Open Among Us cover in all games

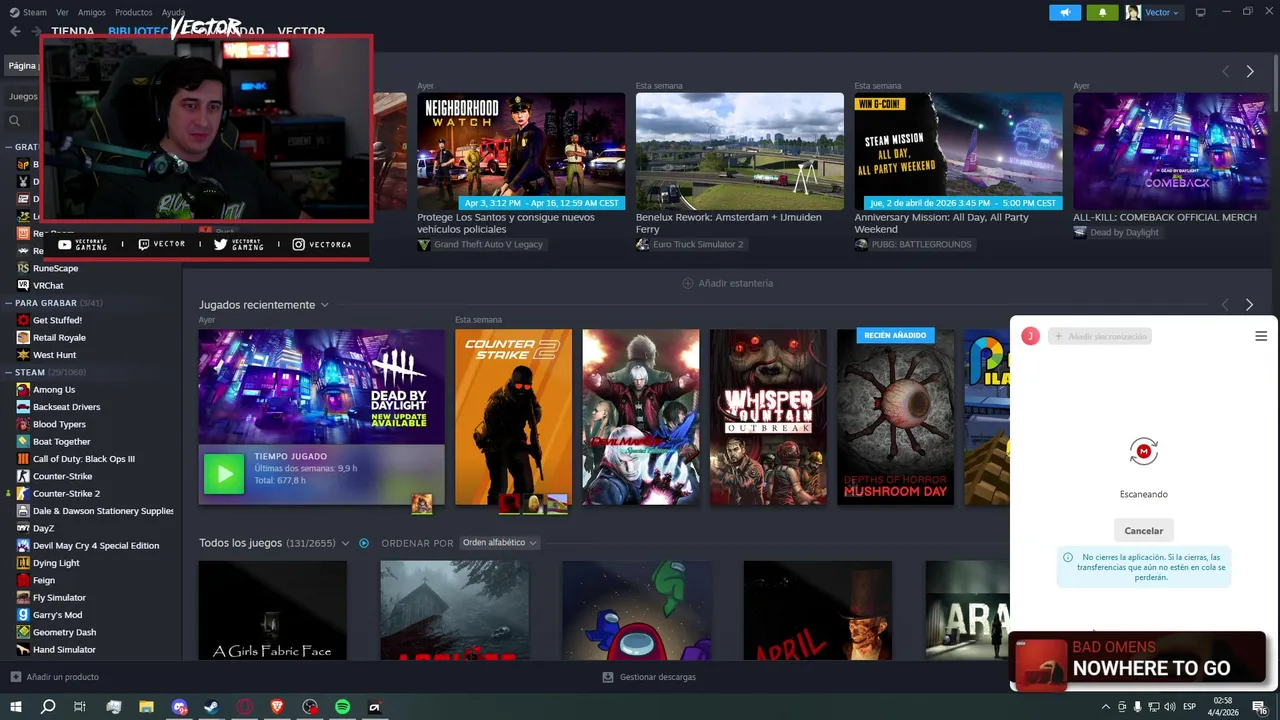636,609
